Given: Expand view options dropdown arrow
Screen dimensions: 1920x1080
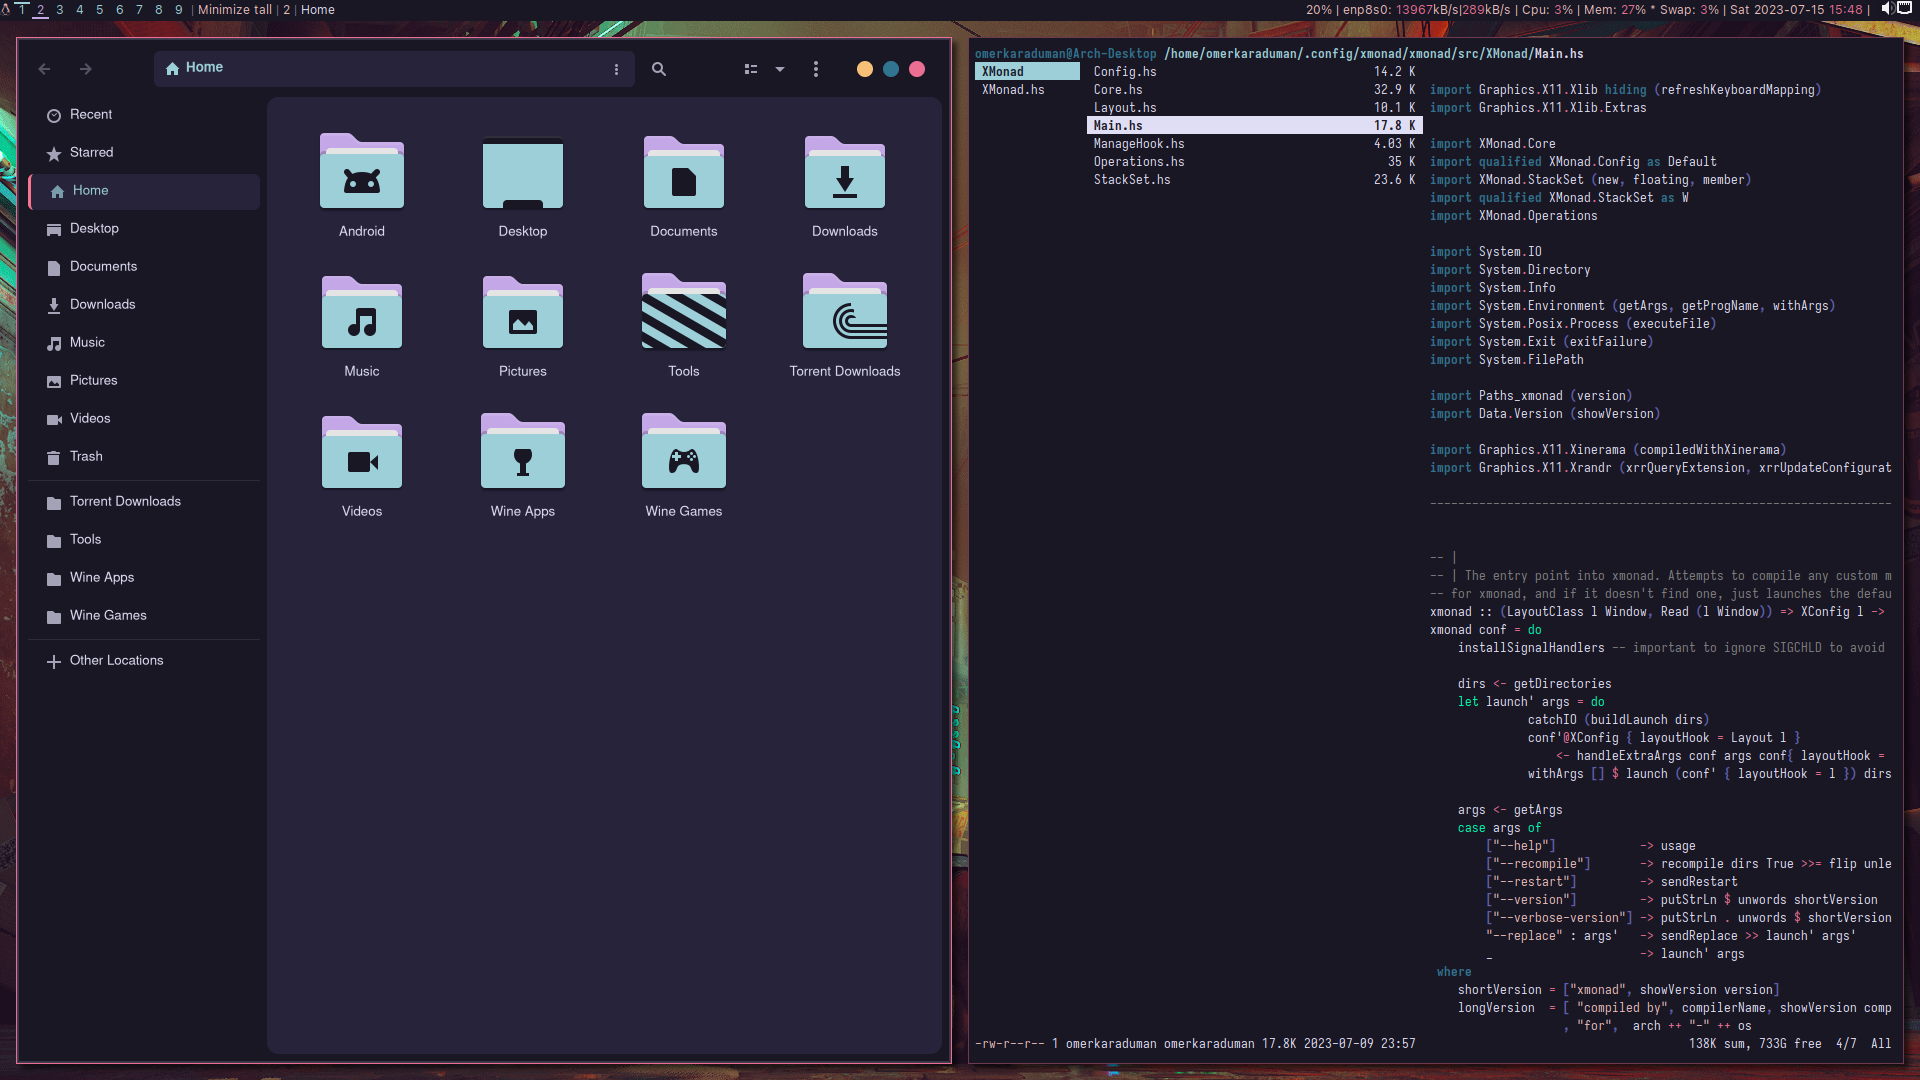Looking at the screenshot, I should [780, 69].
